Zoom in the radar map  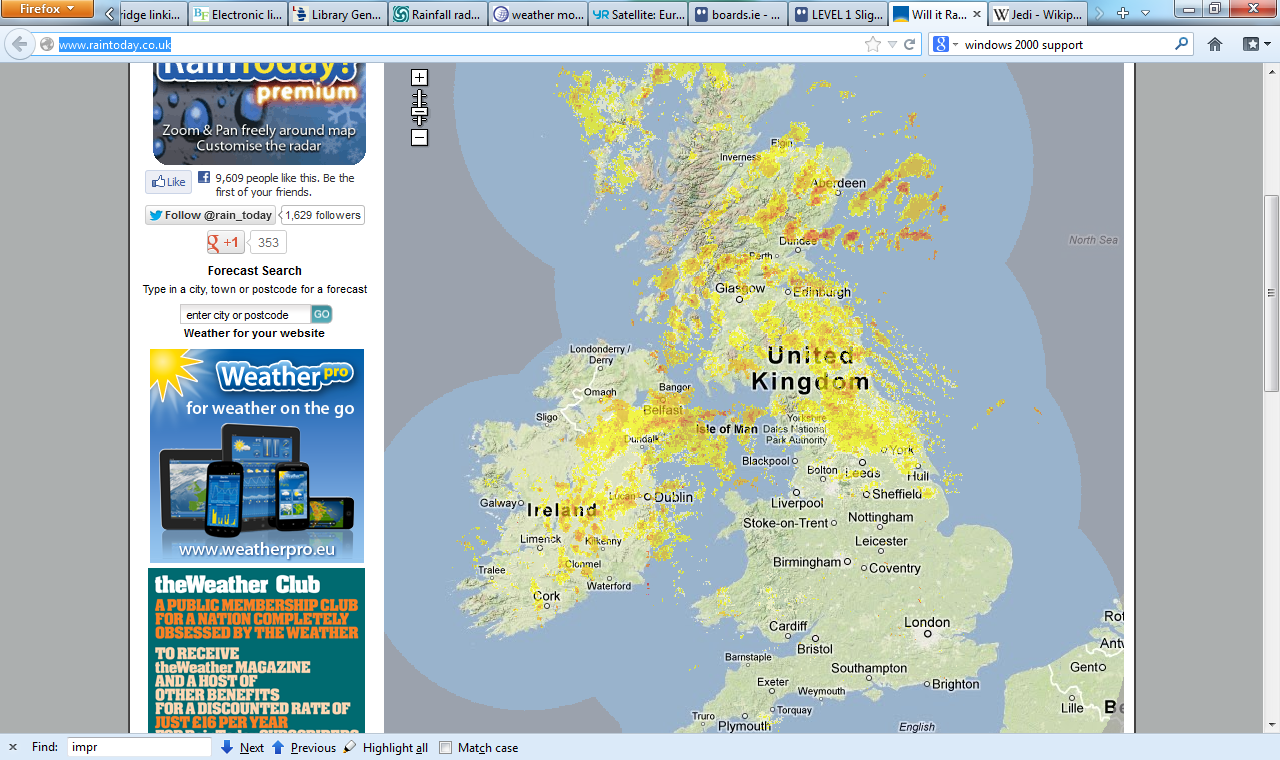click(419, 77)
